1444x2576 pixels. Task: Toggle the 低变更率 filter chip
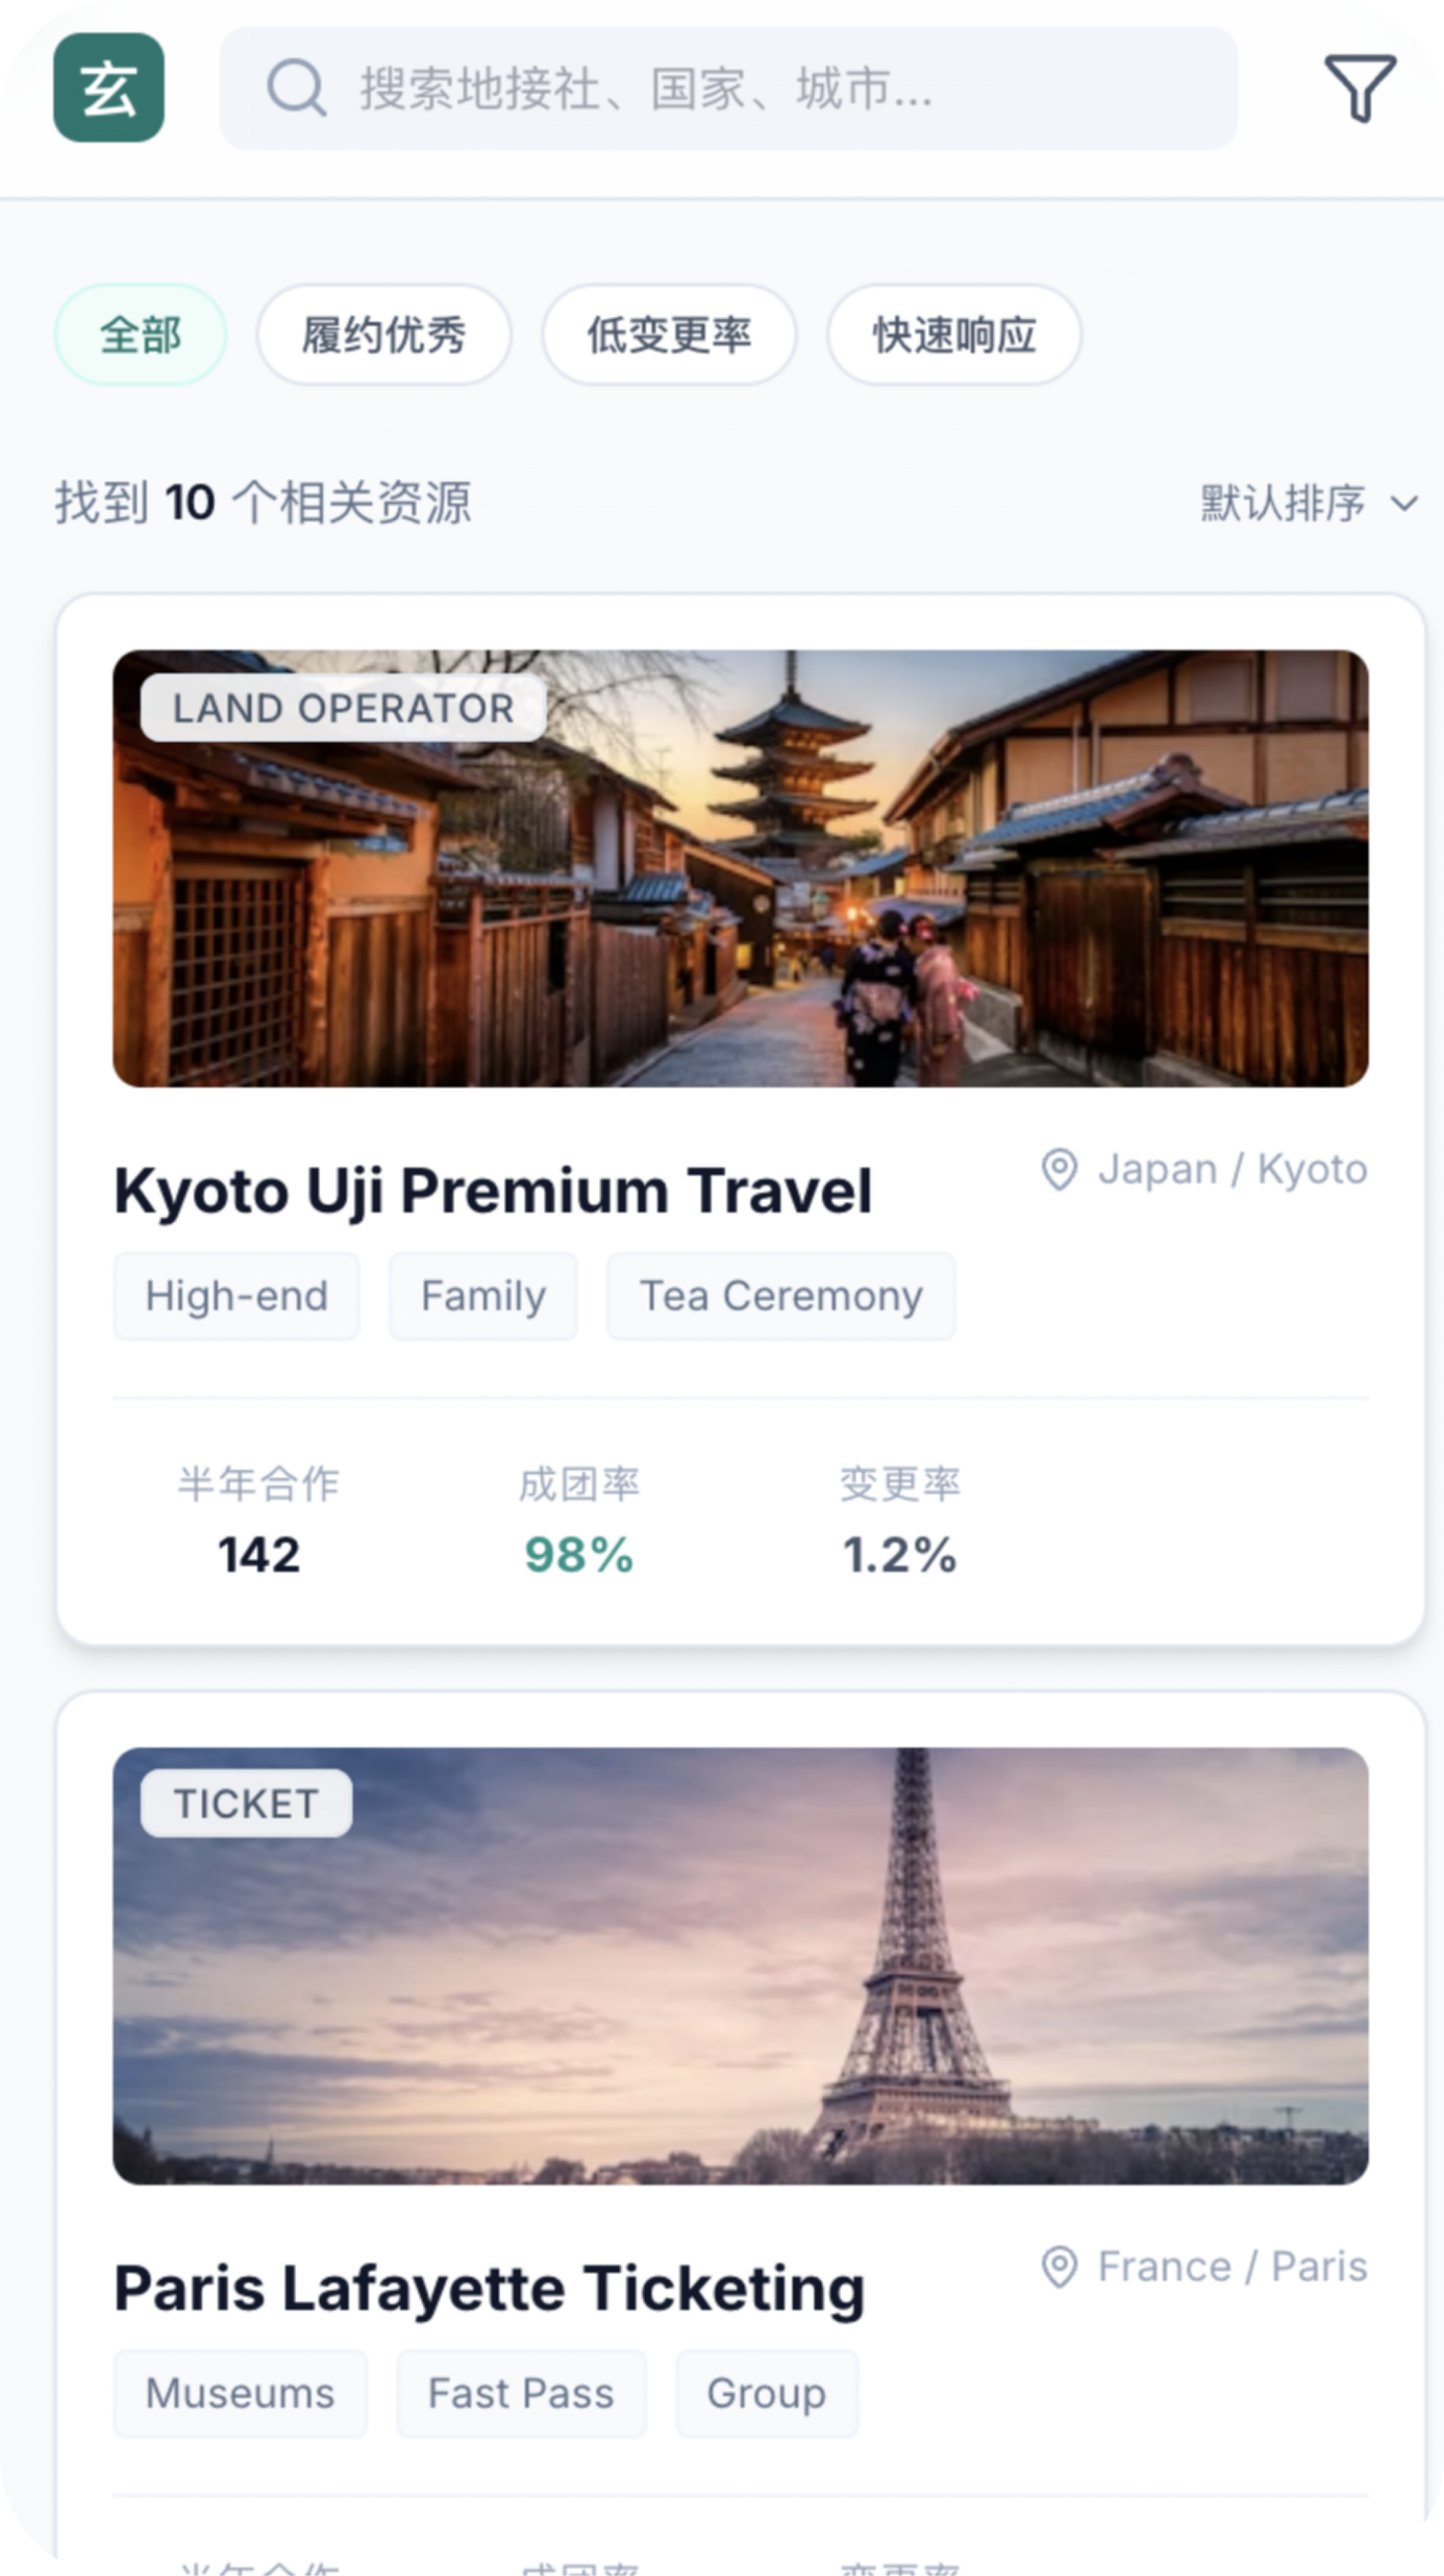[x=669, y=335]
